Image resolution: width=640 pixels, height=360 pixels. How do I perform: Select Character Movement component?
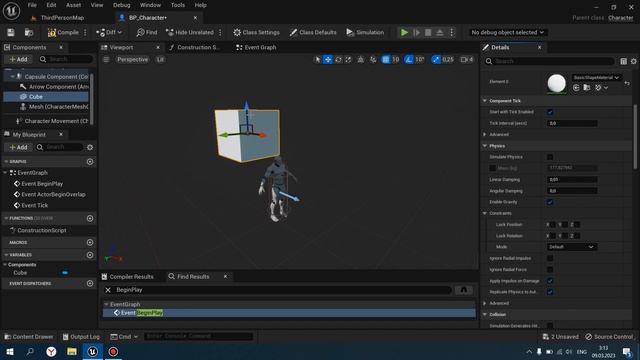52,121
